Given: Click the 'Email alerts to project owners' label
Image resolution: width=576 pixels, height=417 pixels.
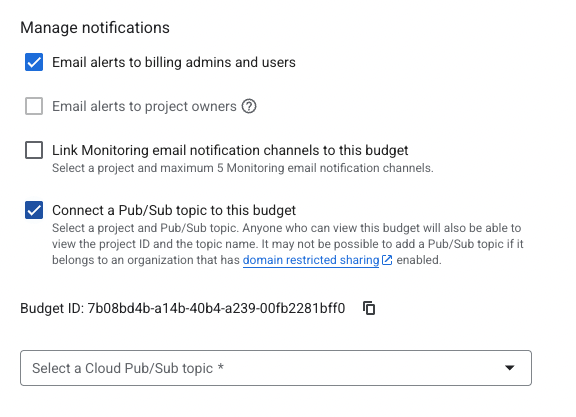Looking at the screenshot, I should point(144,107).
